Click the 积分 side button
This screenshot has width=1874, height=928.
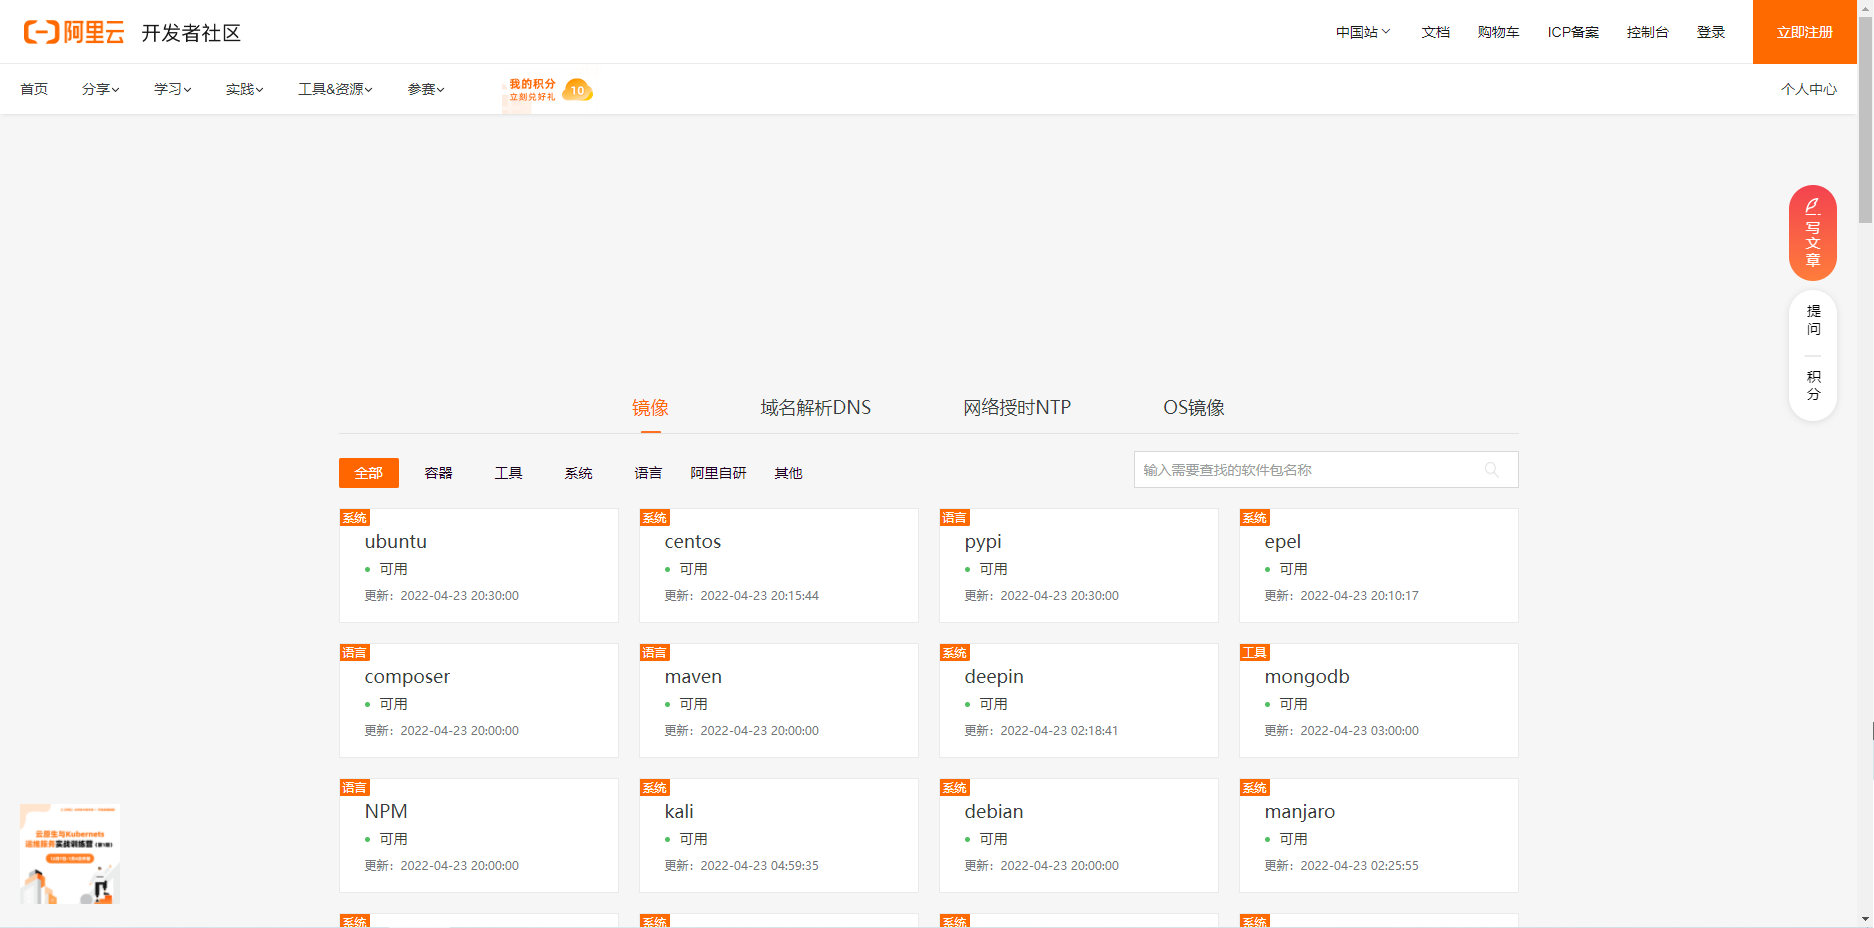click(1813, 385)
